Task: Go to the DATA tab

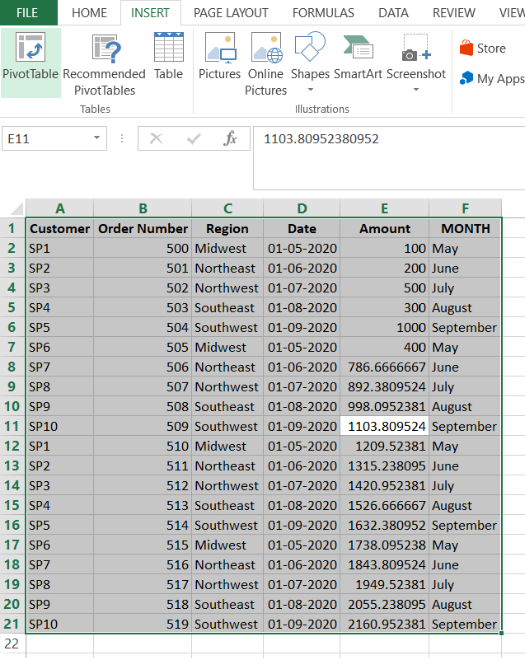Action: click(393, 13)
